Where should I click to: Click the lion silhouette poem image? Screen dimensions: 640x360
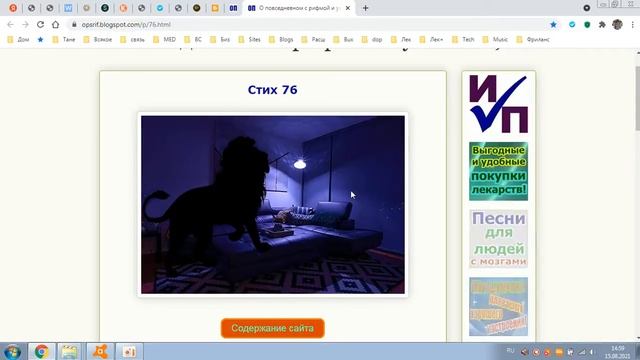click(273, 204)
